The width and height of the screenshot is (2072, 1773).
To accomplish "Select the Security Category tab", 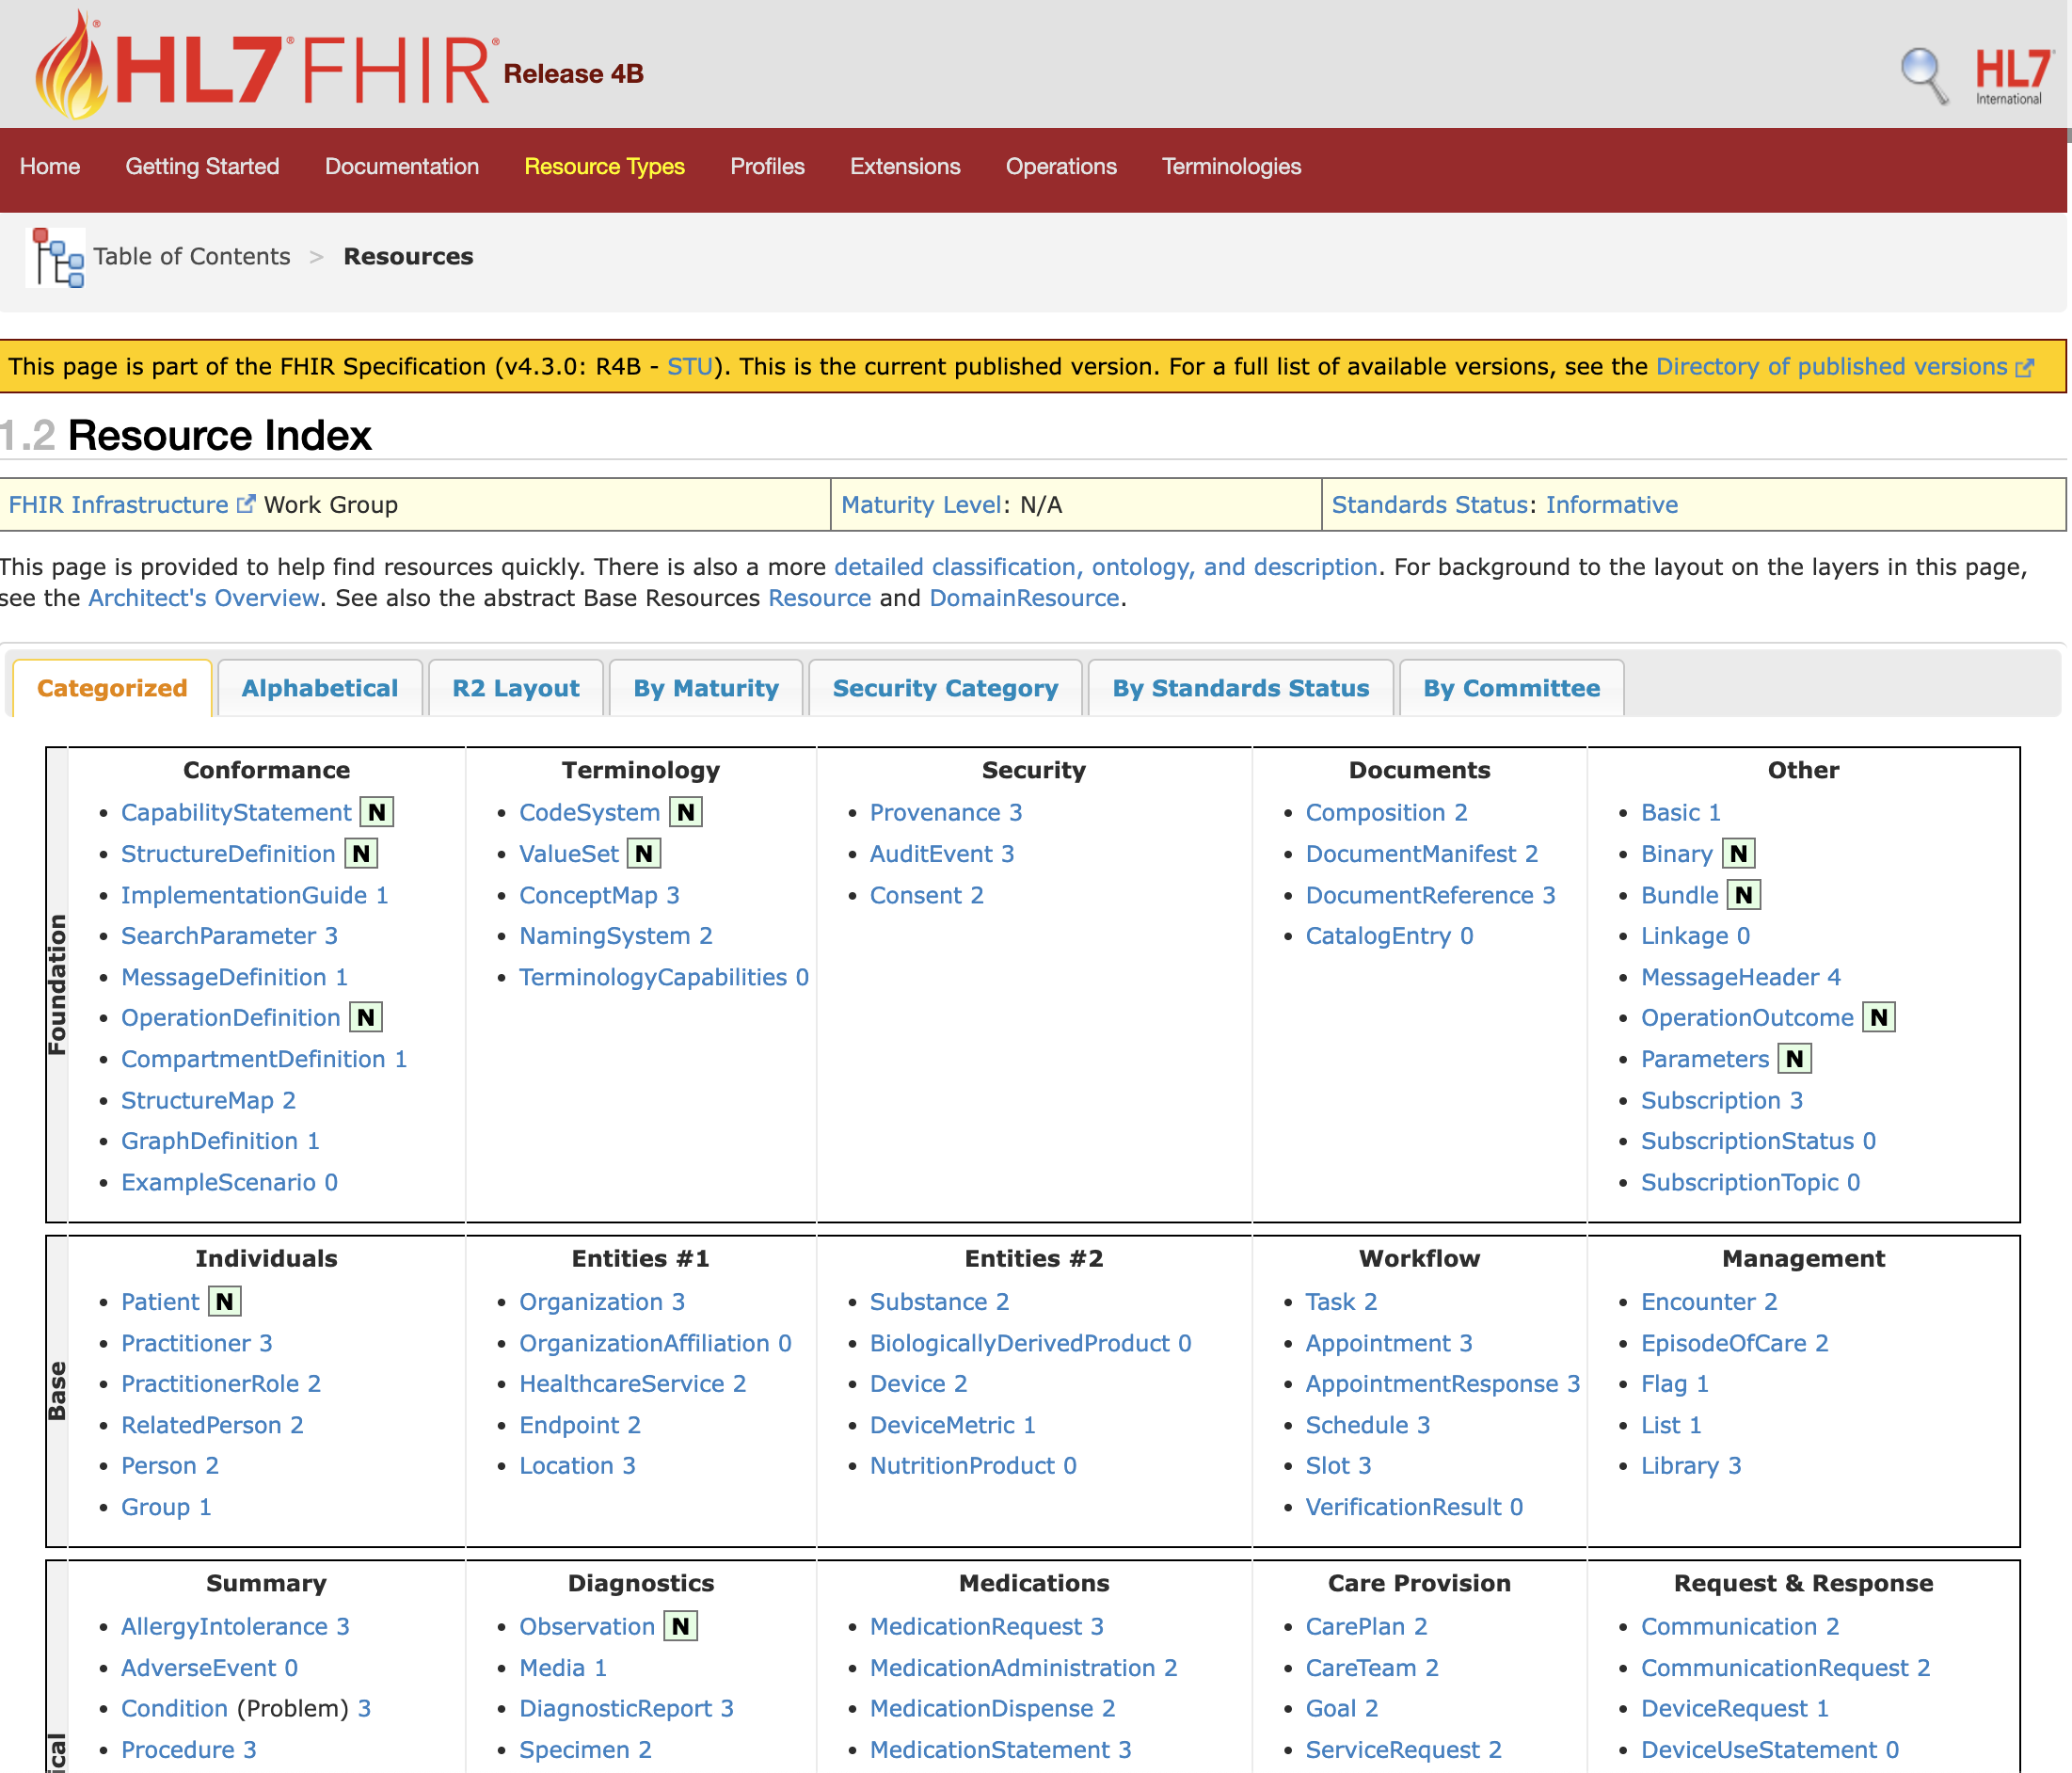I will pyautogui.click(x=944, y=688).
